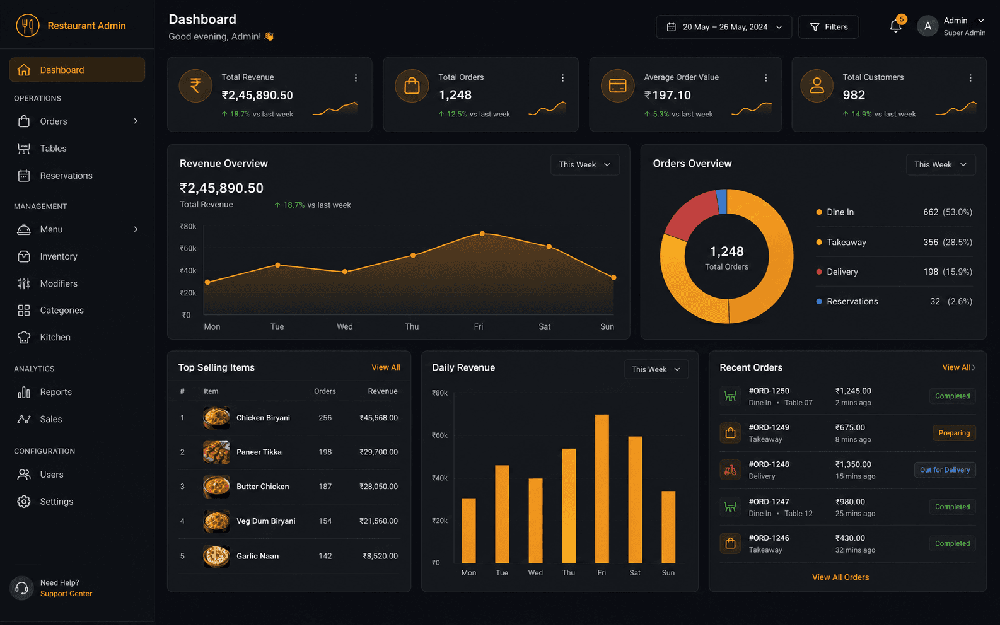Screen dimensions: 1000x625
Task: Click the bag icon for order #ORD-1249
Action: coord(730,433)
